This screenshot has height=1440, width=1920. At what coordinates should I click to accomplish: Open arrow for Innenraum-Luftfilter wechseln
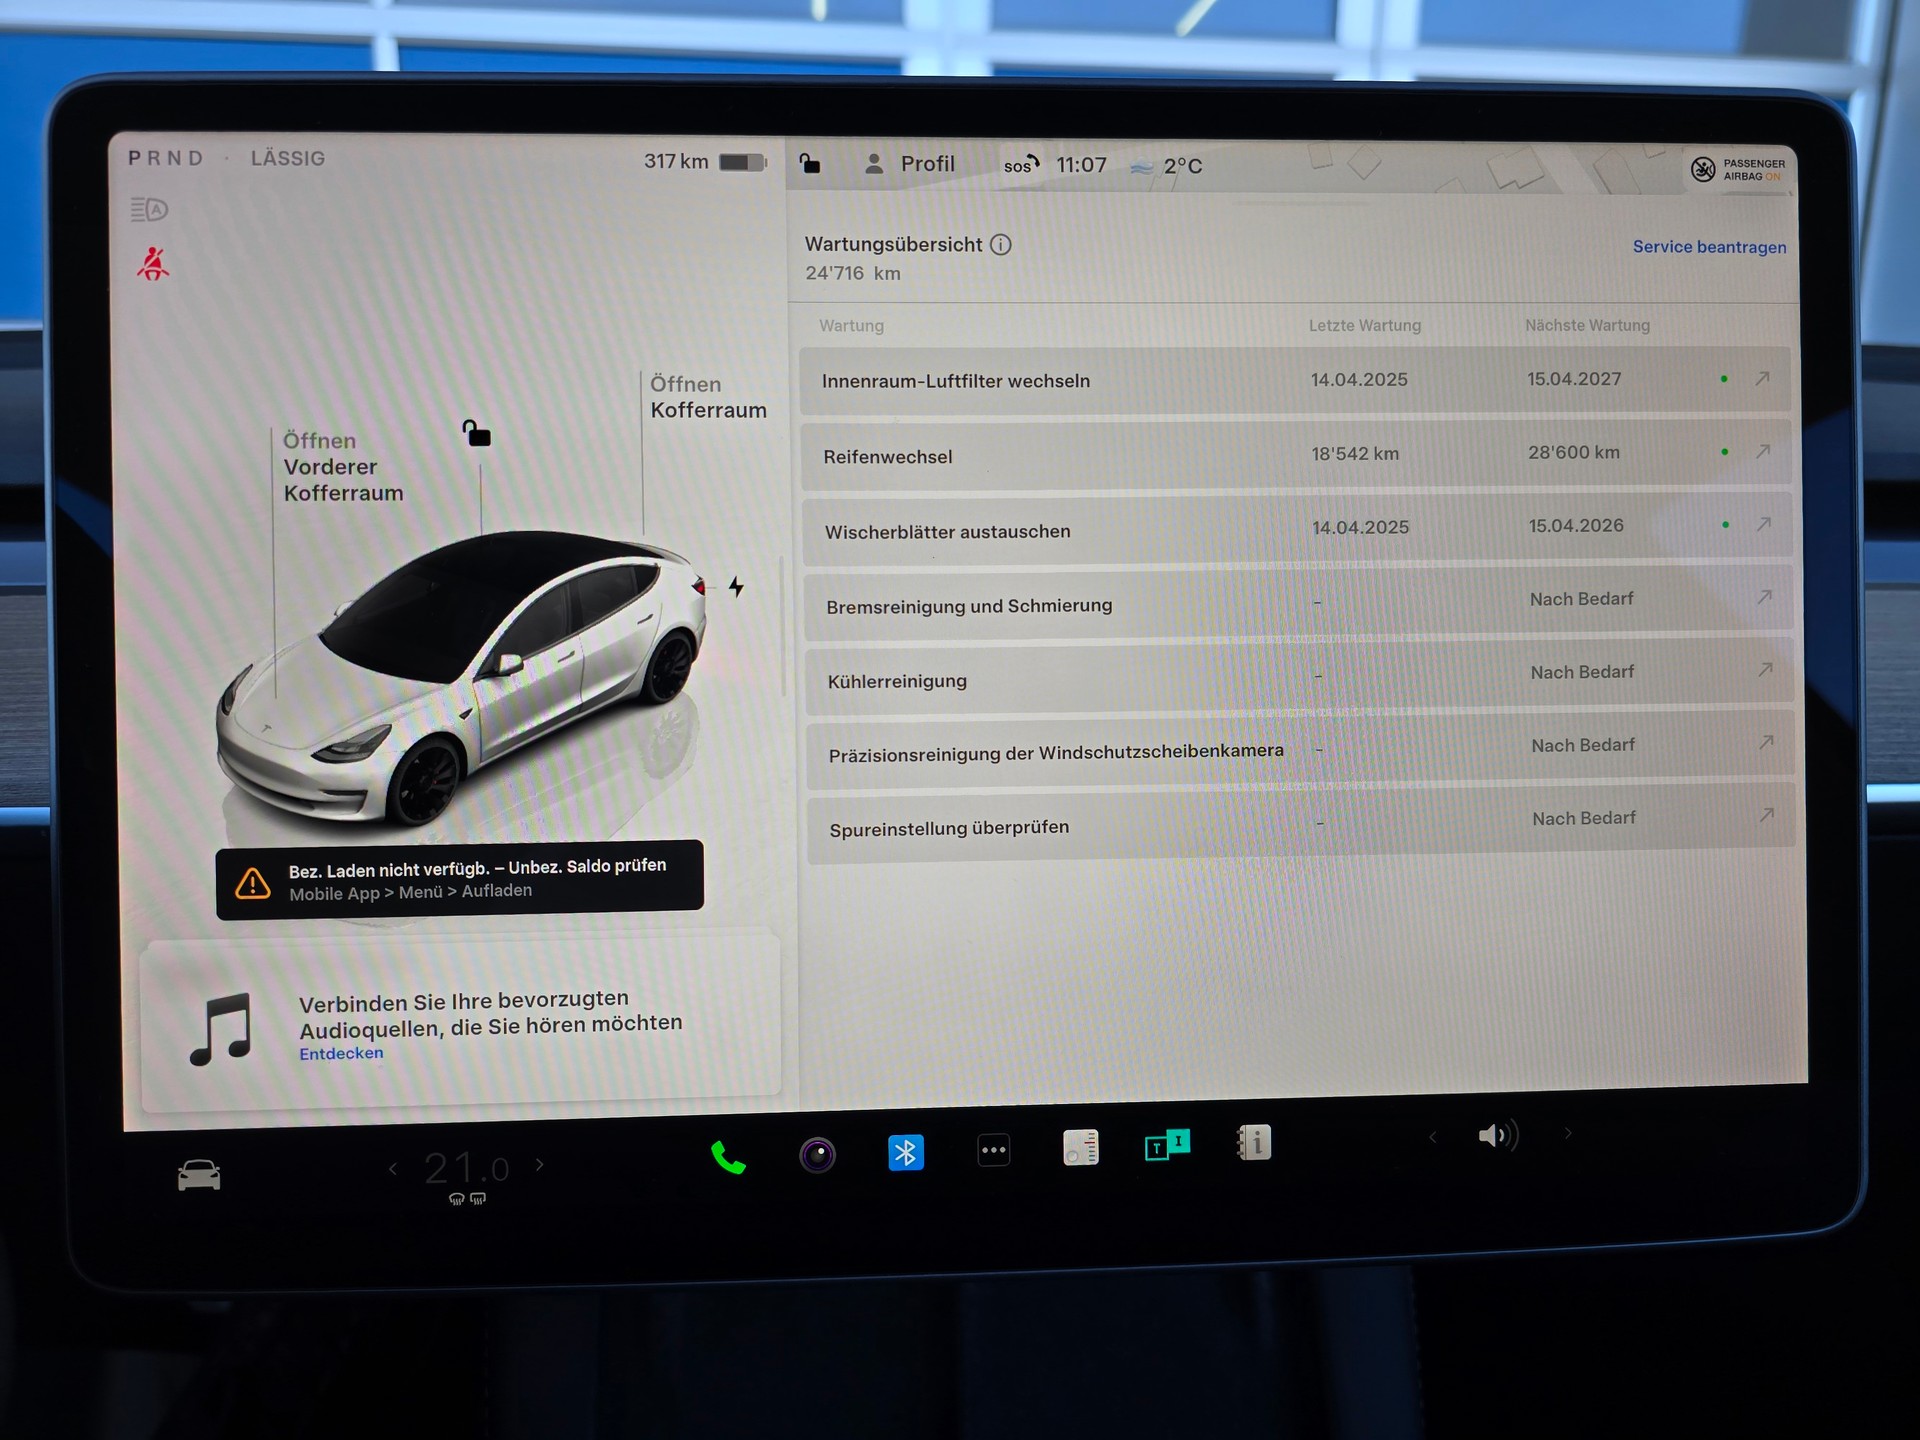(1763, 378)
